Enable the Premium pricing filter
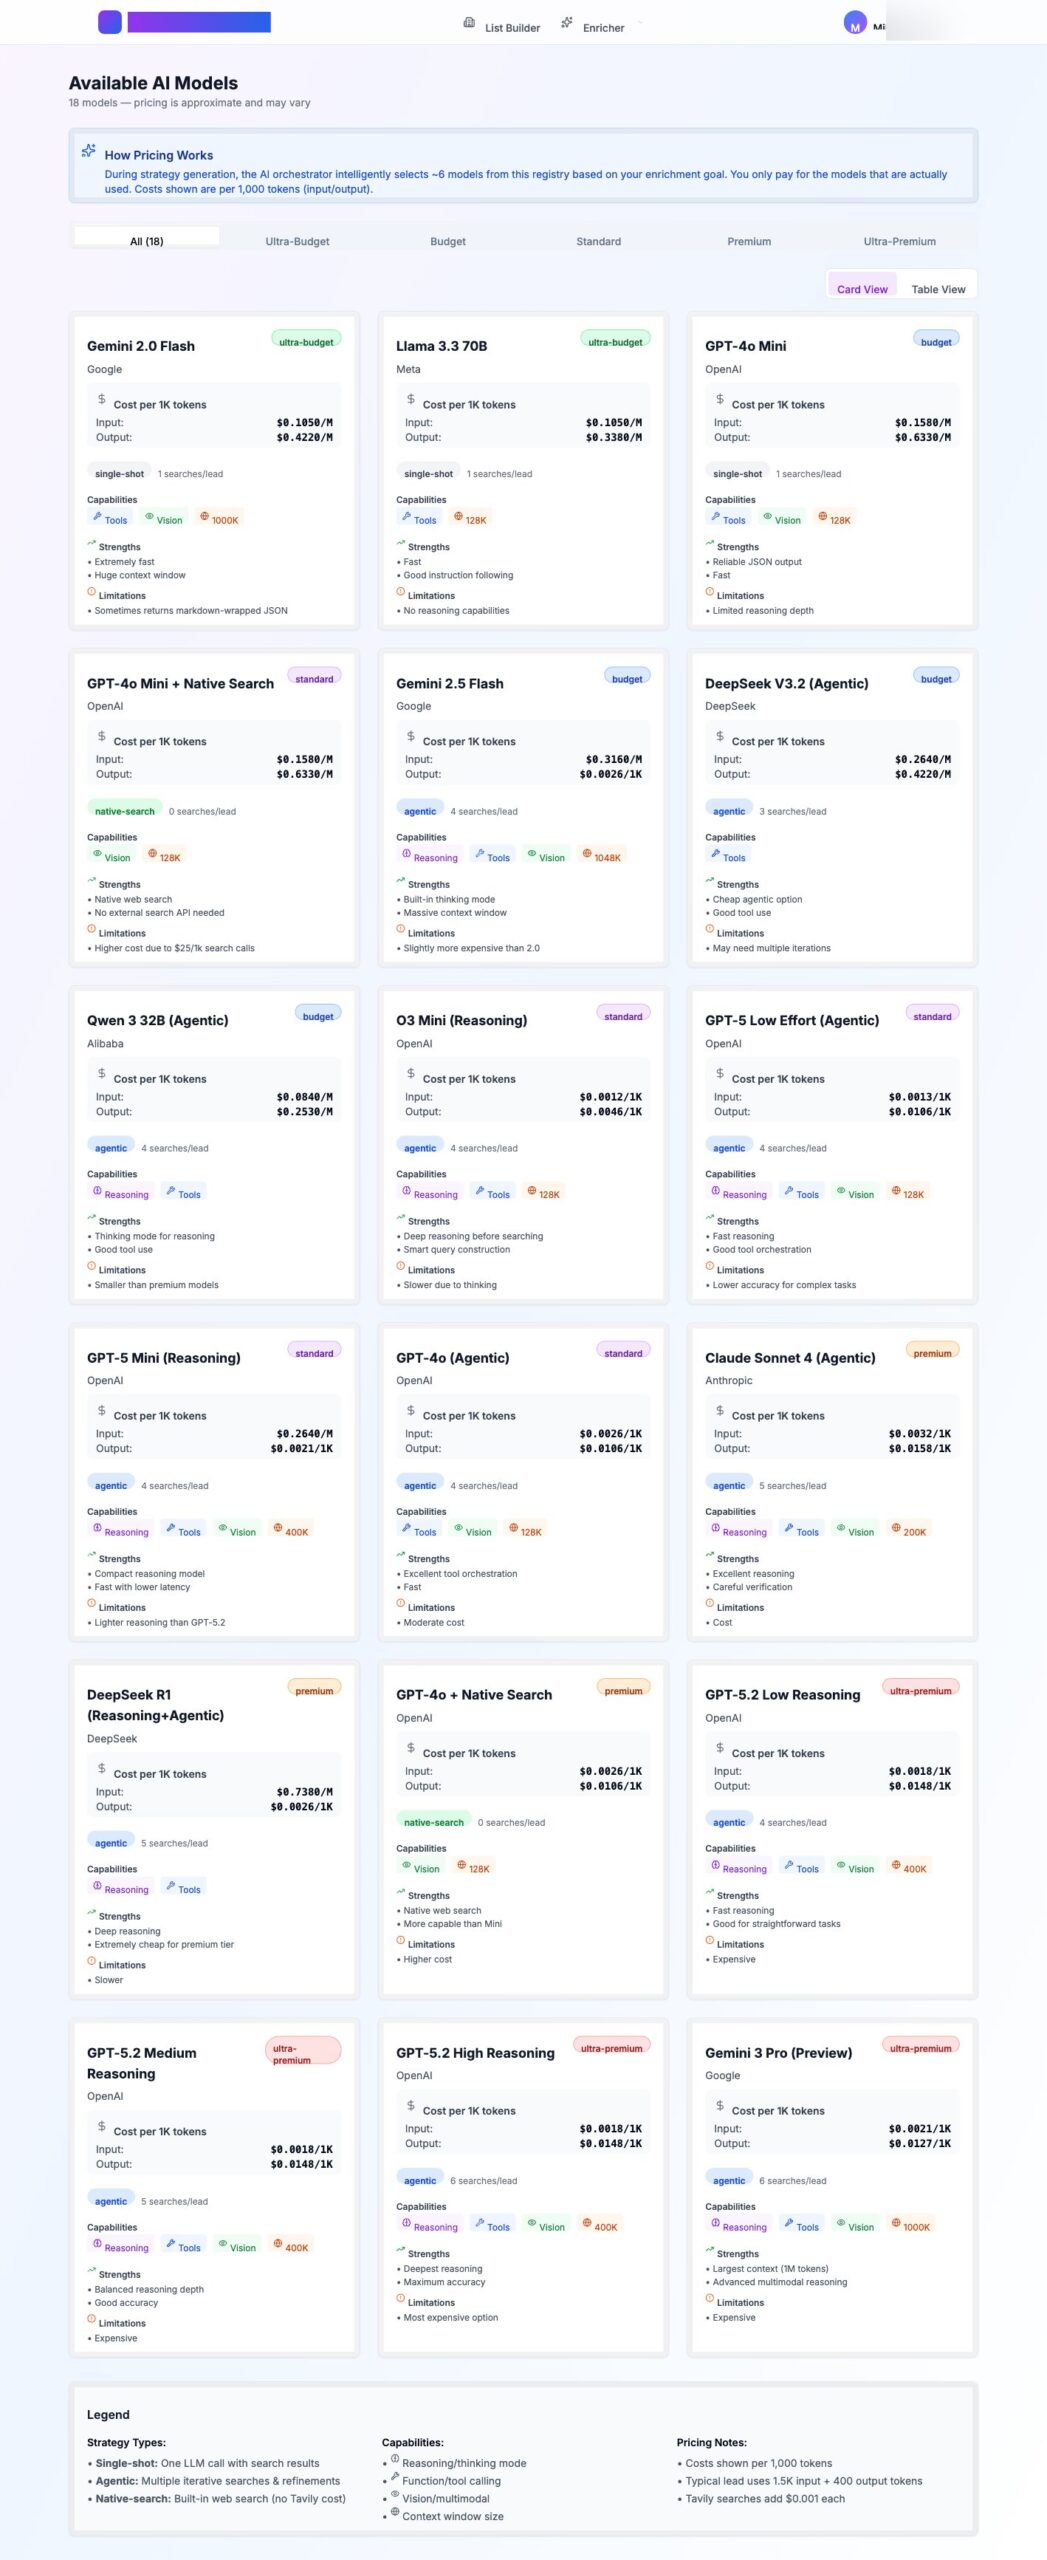1047x2560 pixels. point(749,241)
